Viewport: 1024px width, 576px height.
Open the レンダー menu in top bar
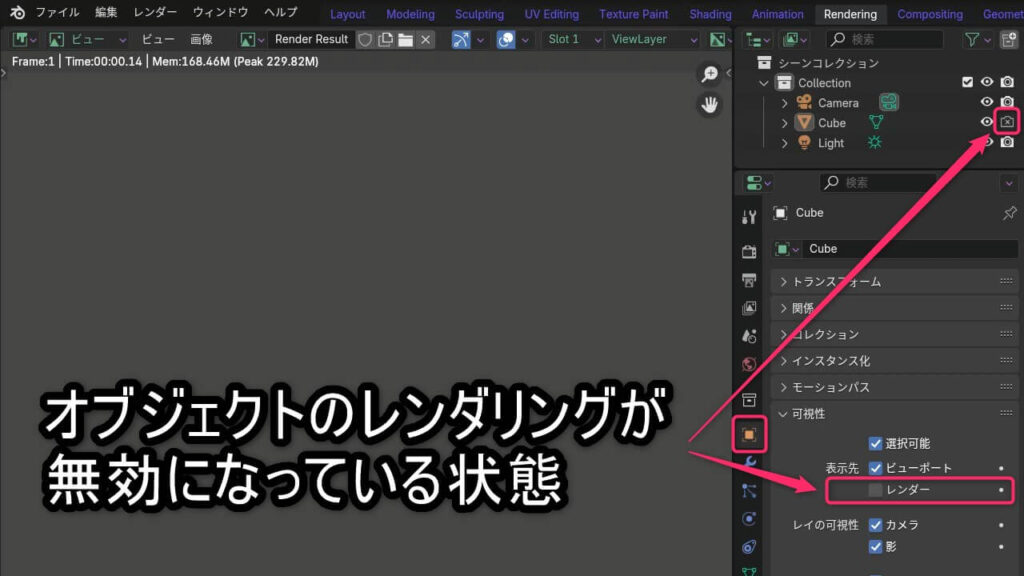155,12
